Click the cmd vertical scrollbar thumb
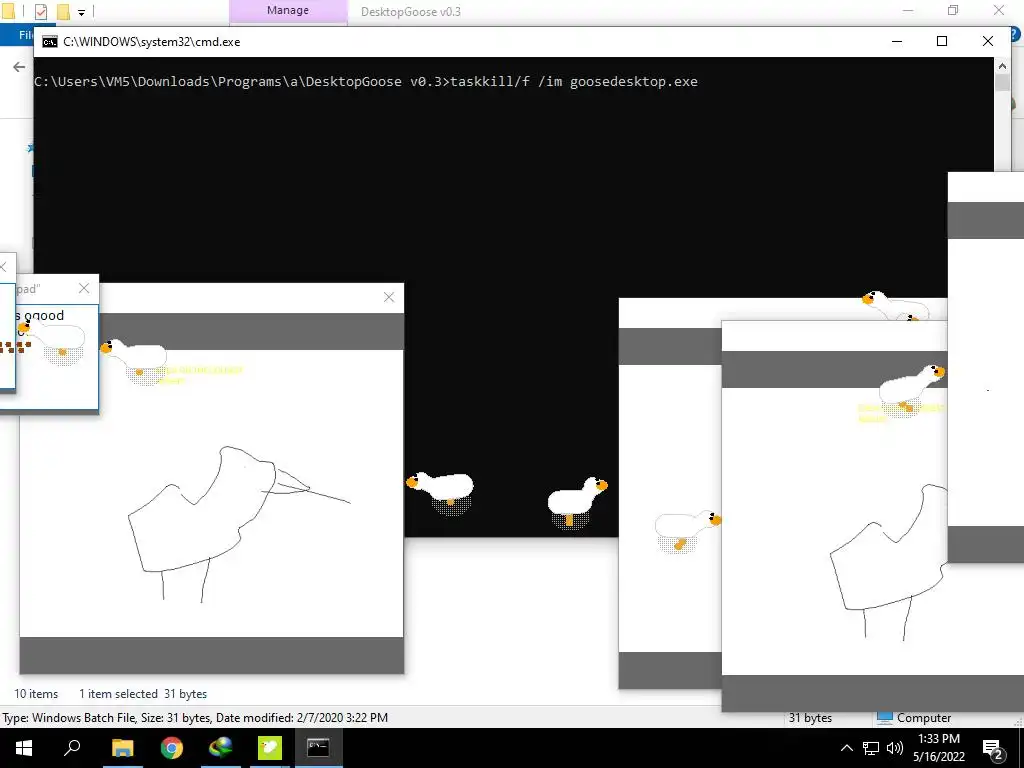This screenshot has width=1024, height=768. click(1002, 83)
